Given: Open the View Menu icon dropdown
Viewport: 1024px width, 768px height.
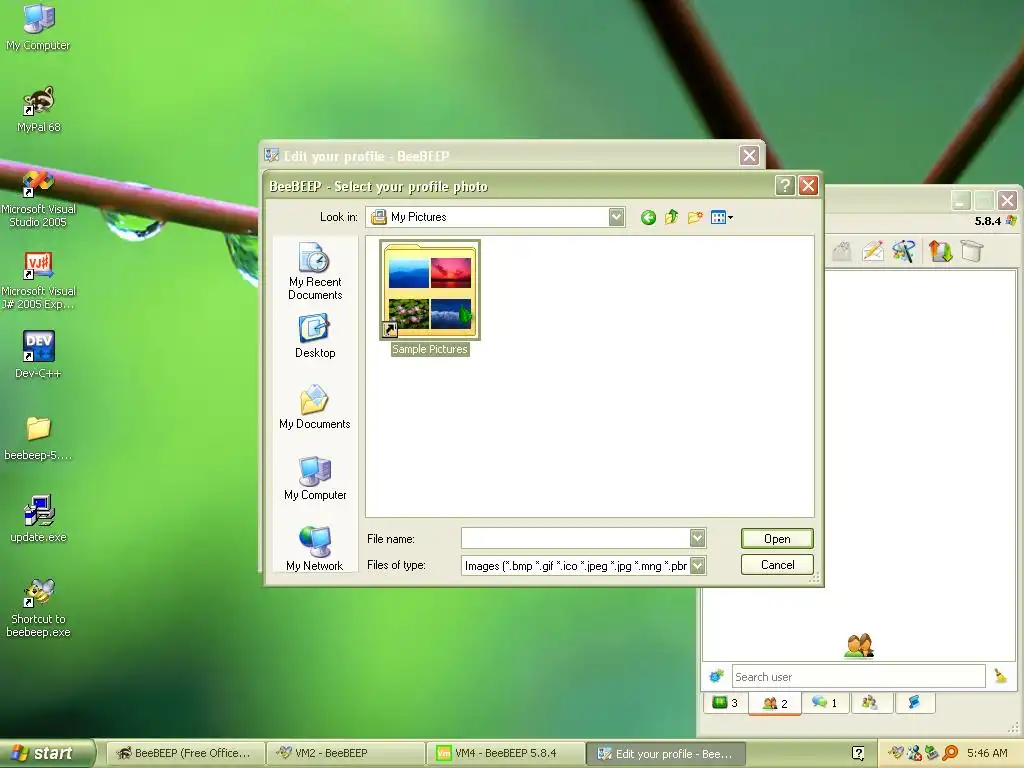Looking at the screenshot, I should [721, 217].
